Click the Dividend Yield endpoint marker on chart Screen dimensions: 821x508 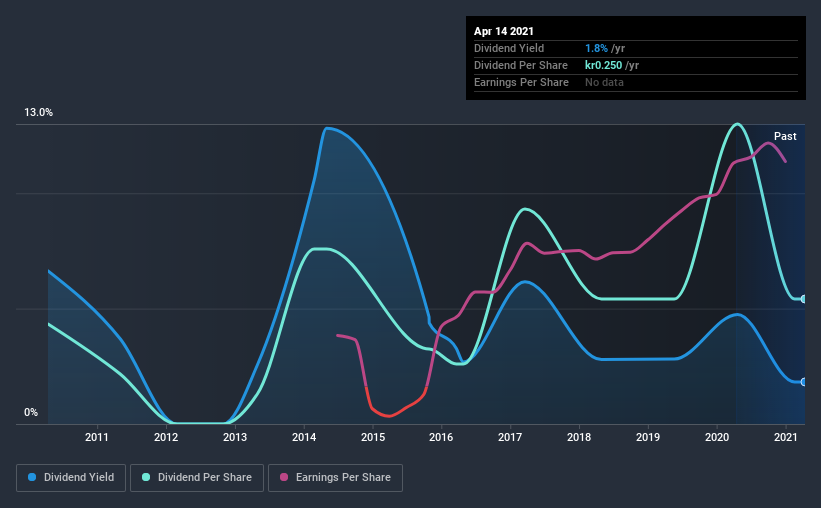click(x=803, y=382)
